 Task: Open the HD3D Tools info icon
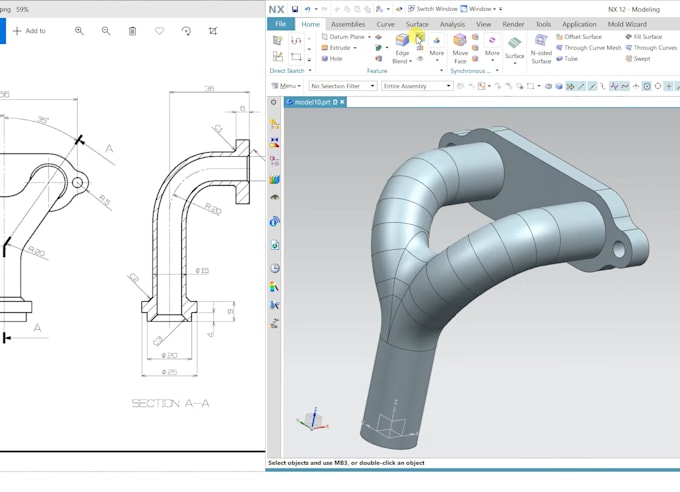[274, 222]
